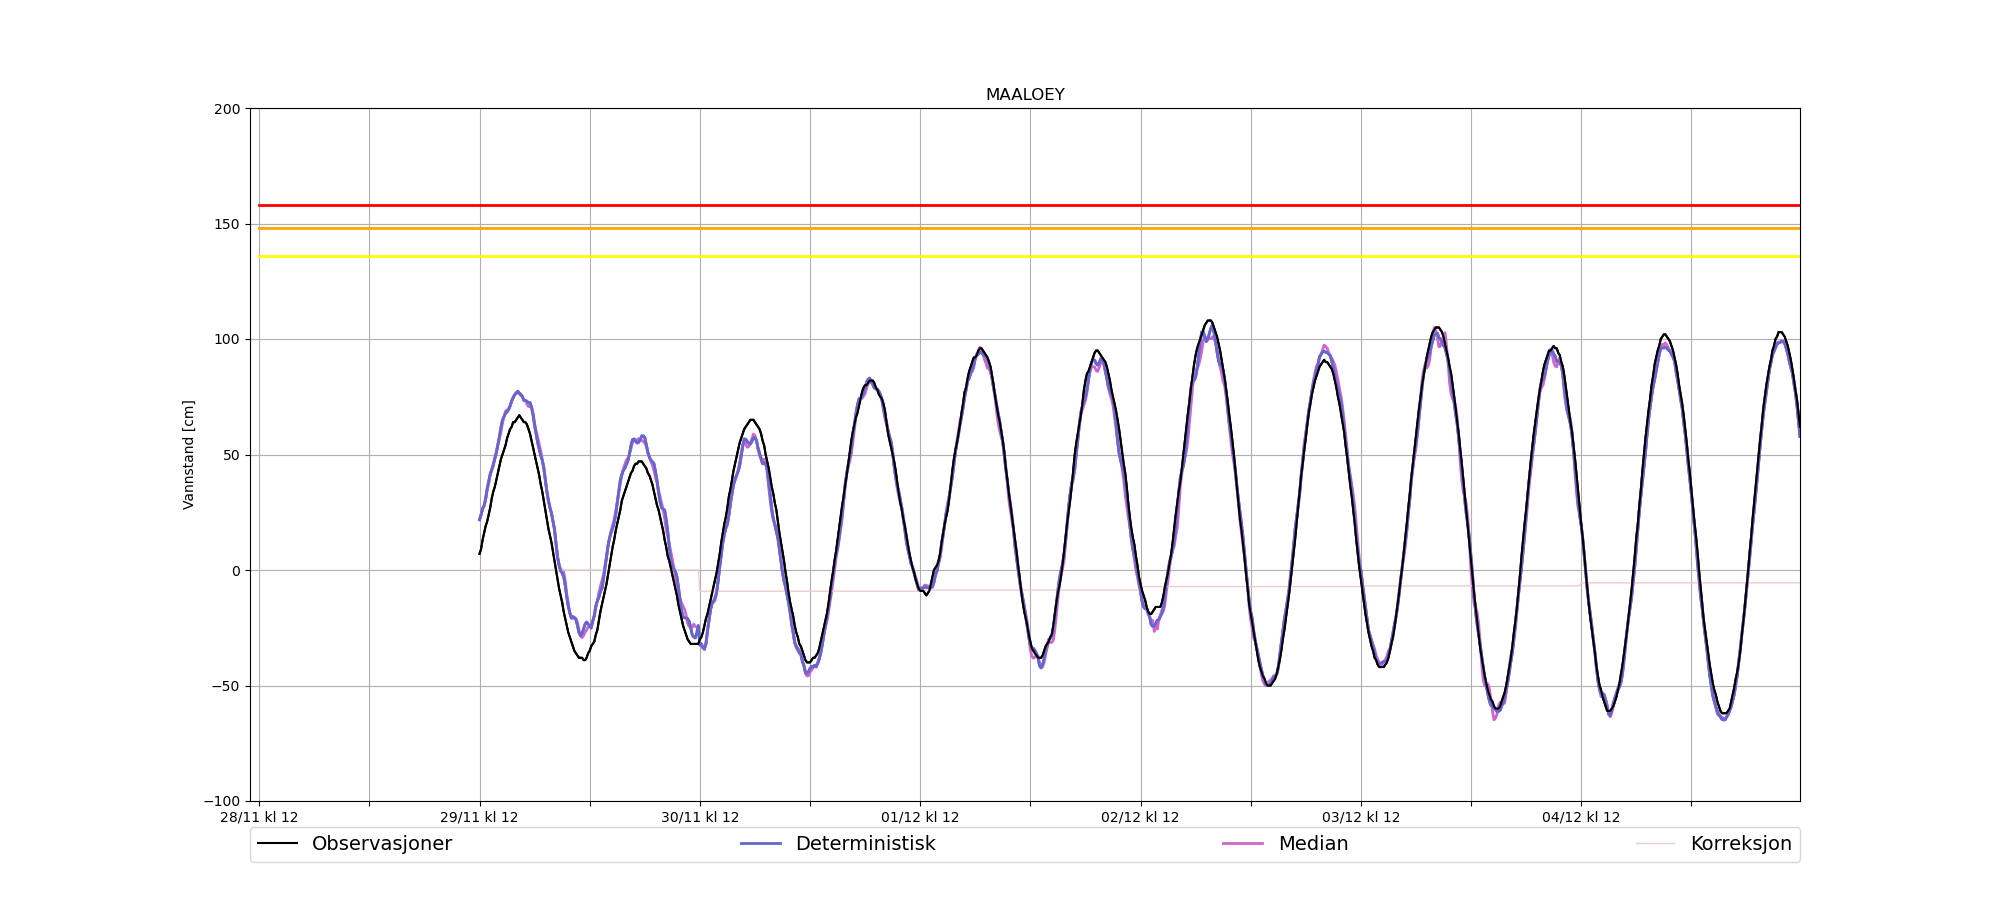Click the 03/12 kl 12 x-axis tick label
The height and width of the screenshot is (900, 2000).
(1361, 817)
